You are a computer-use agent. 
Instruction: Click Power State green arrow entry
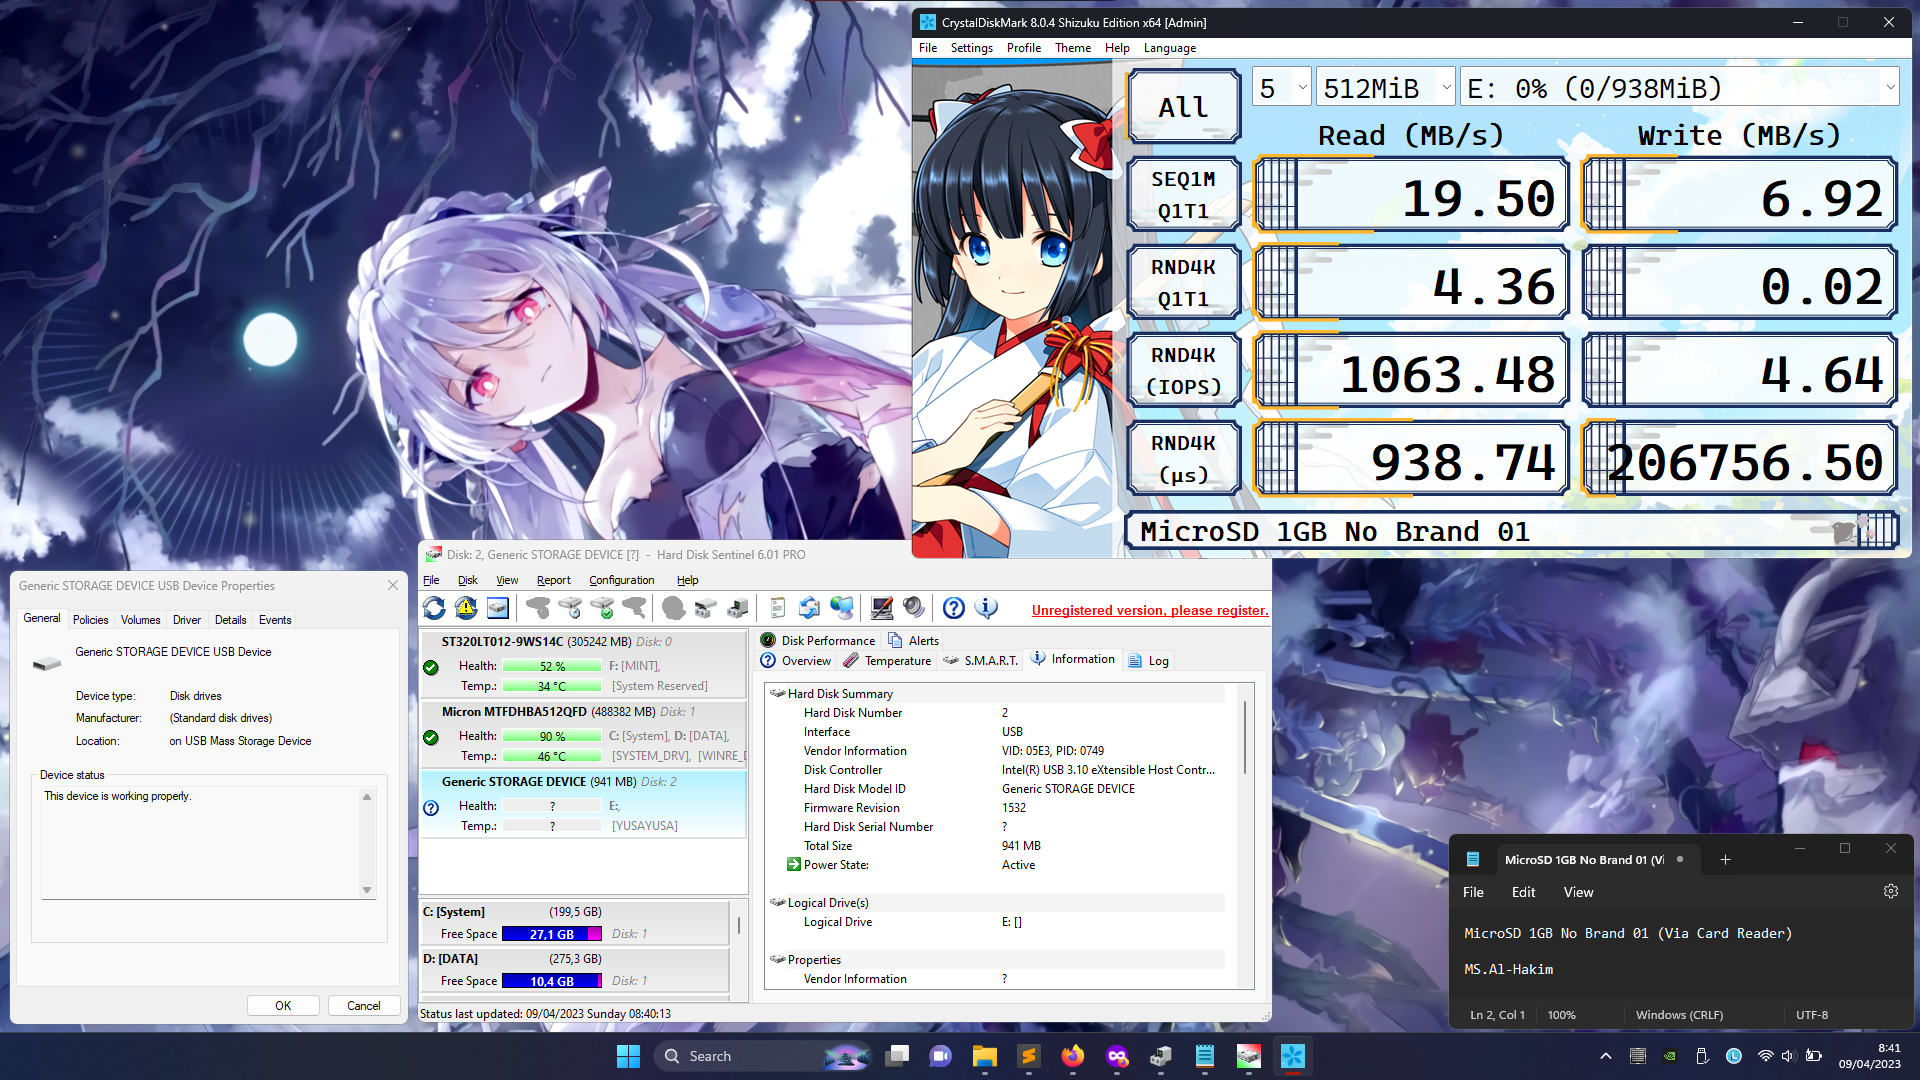click(x=793, y=865)
